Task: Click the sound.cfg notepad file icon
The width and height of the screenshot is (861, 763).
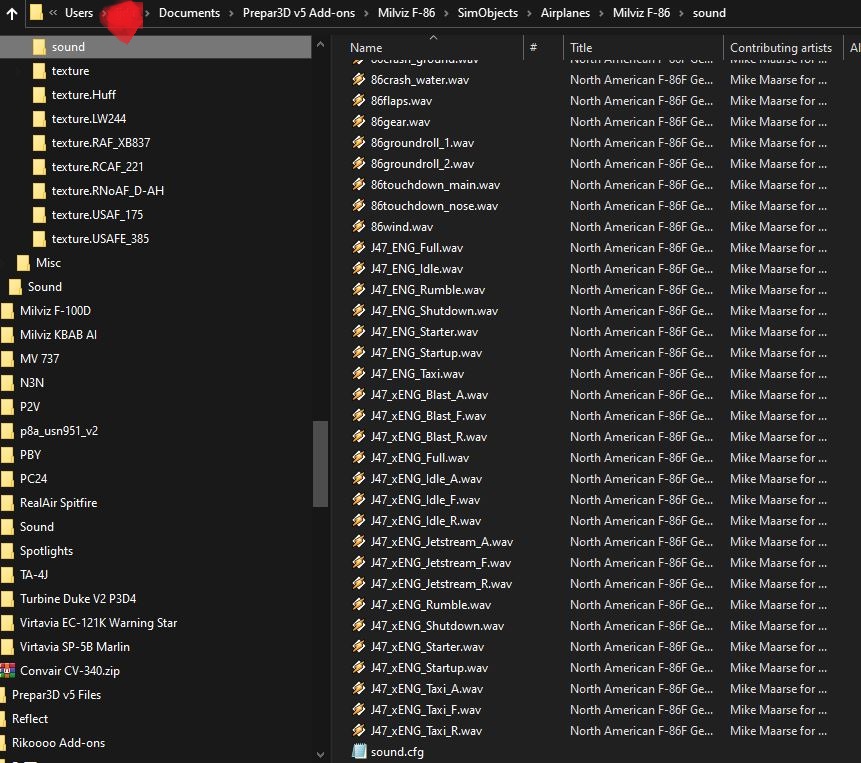Action: click(359, 751)
